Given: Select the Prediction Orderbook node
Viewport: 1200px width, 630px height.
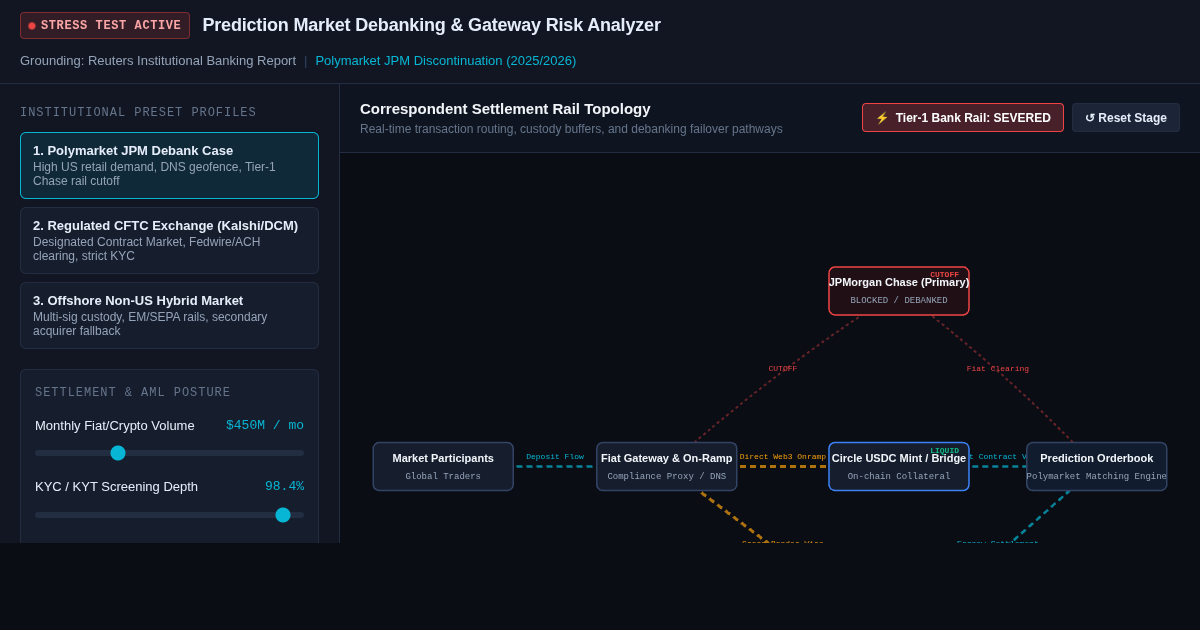Looking at the screenshot, I should coord(1097,467).
